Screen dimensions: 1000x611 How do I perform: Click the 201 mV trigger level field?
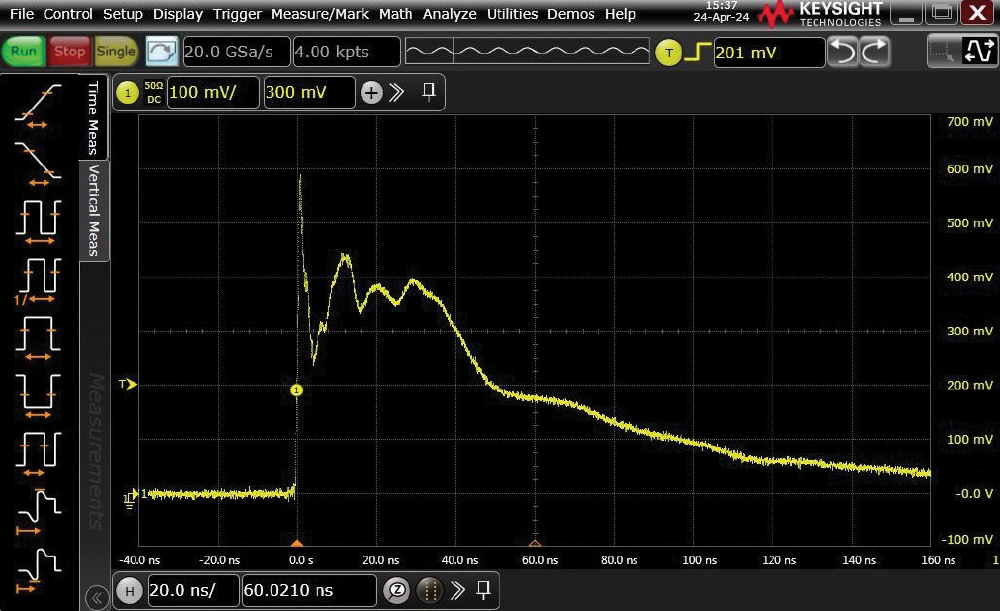coord(768,52)
